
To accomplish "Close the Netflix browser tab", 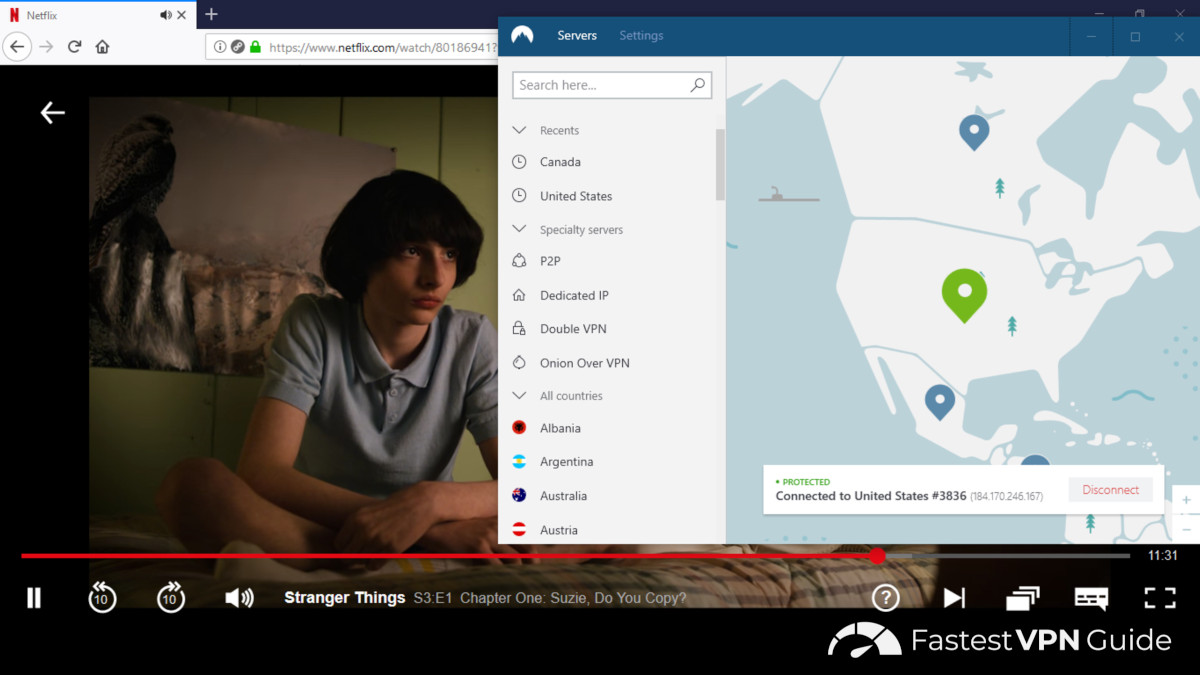I will click(181, 15).
